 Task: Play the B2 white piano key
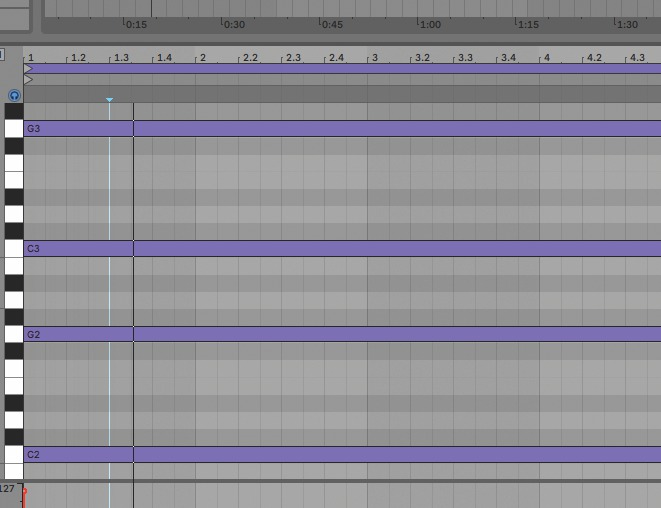click(14, 266)
